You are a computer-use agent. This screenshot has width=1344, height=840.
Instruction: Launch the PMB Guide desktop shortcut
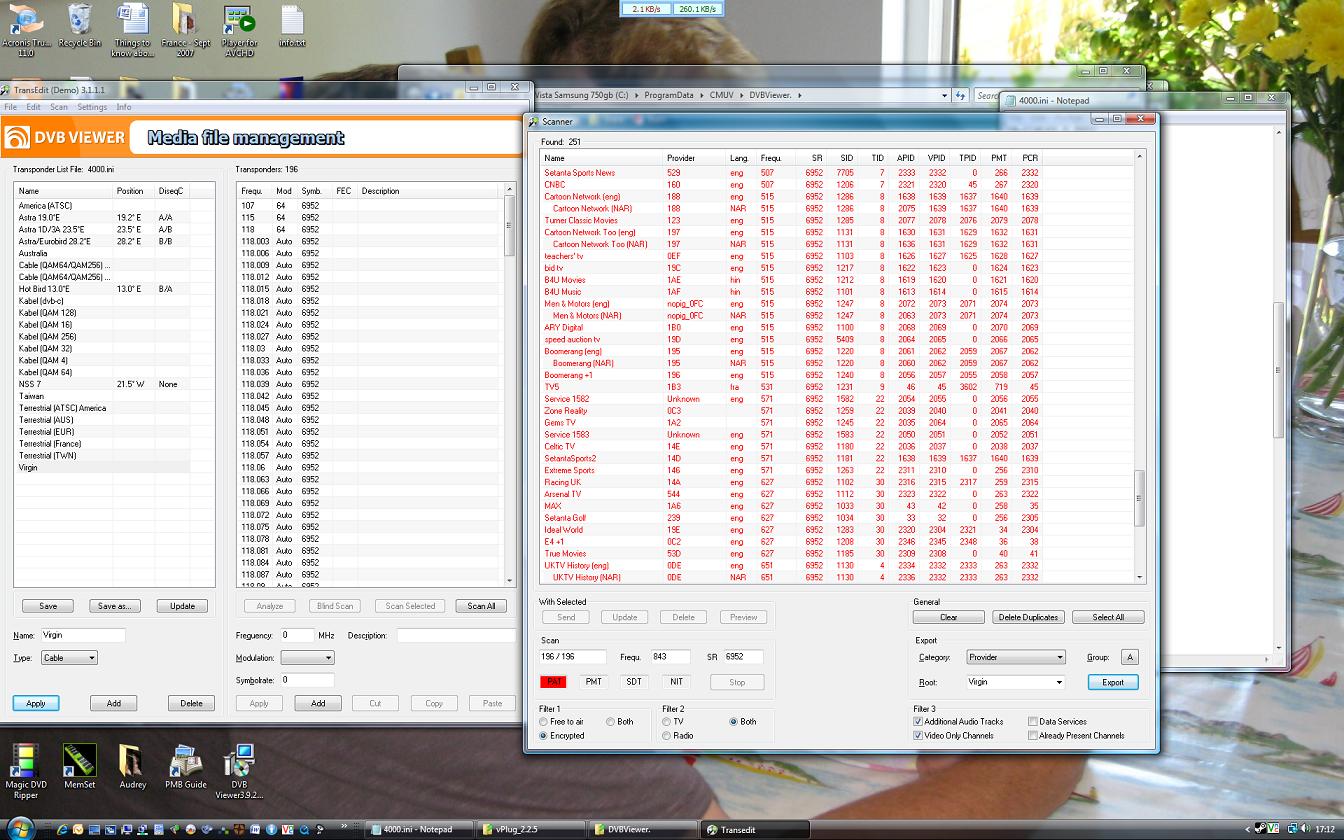pos(185,767)
